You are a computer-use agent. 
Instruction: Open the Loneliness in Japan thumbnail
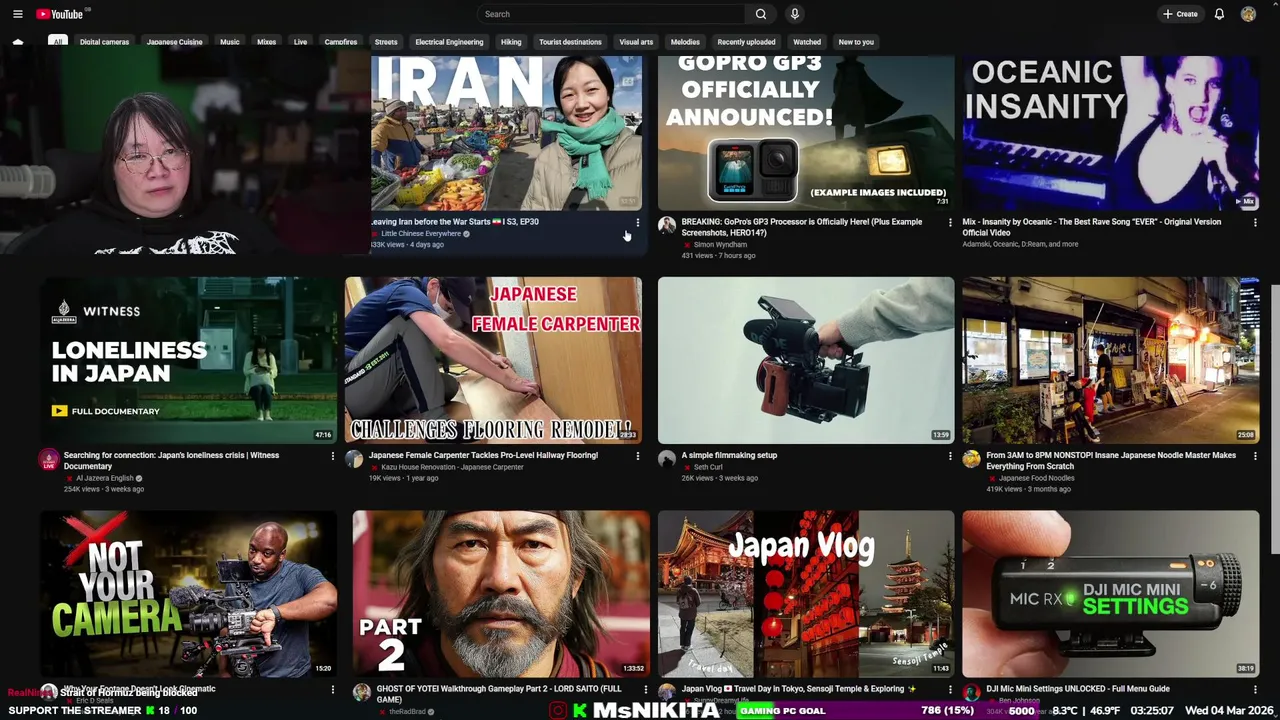click(x=189, y=360)
